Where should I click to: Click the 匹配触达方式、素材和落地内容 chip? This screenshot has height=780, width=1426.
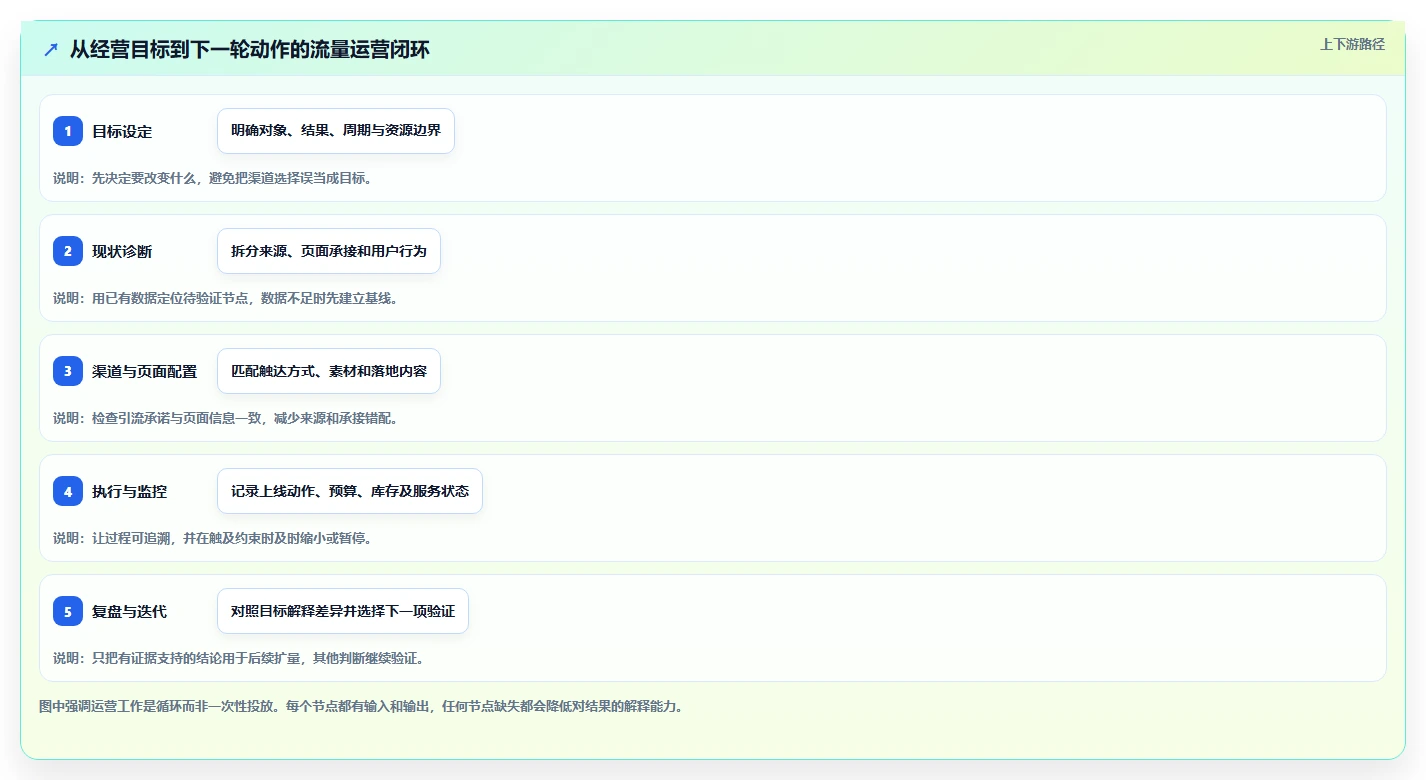tap(329, 371)
